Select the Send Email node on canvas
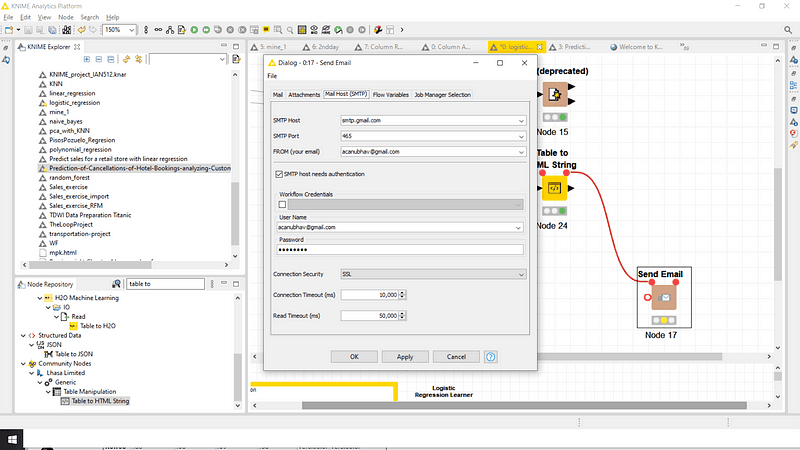800x450 pixels. 664,297
